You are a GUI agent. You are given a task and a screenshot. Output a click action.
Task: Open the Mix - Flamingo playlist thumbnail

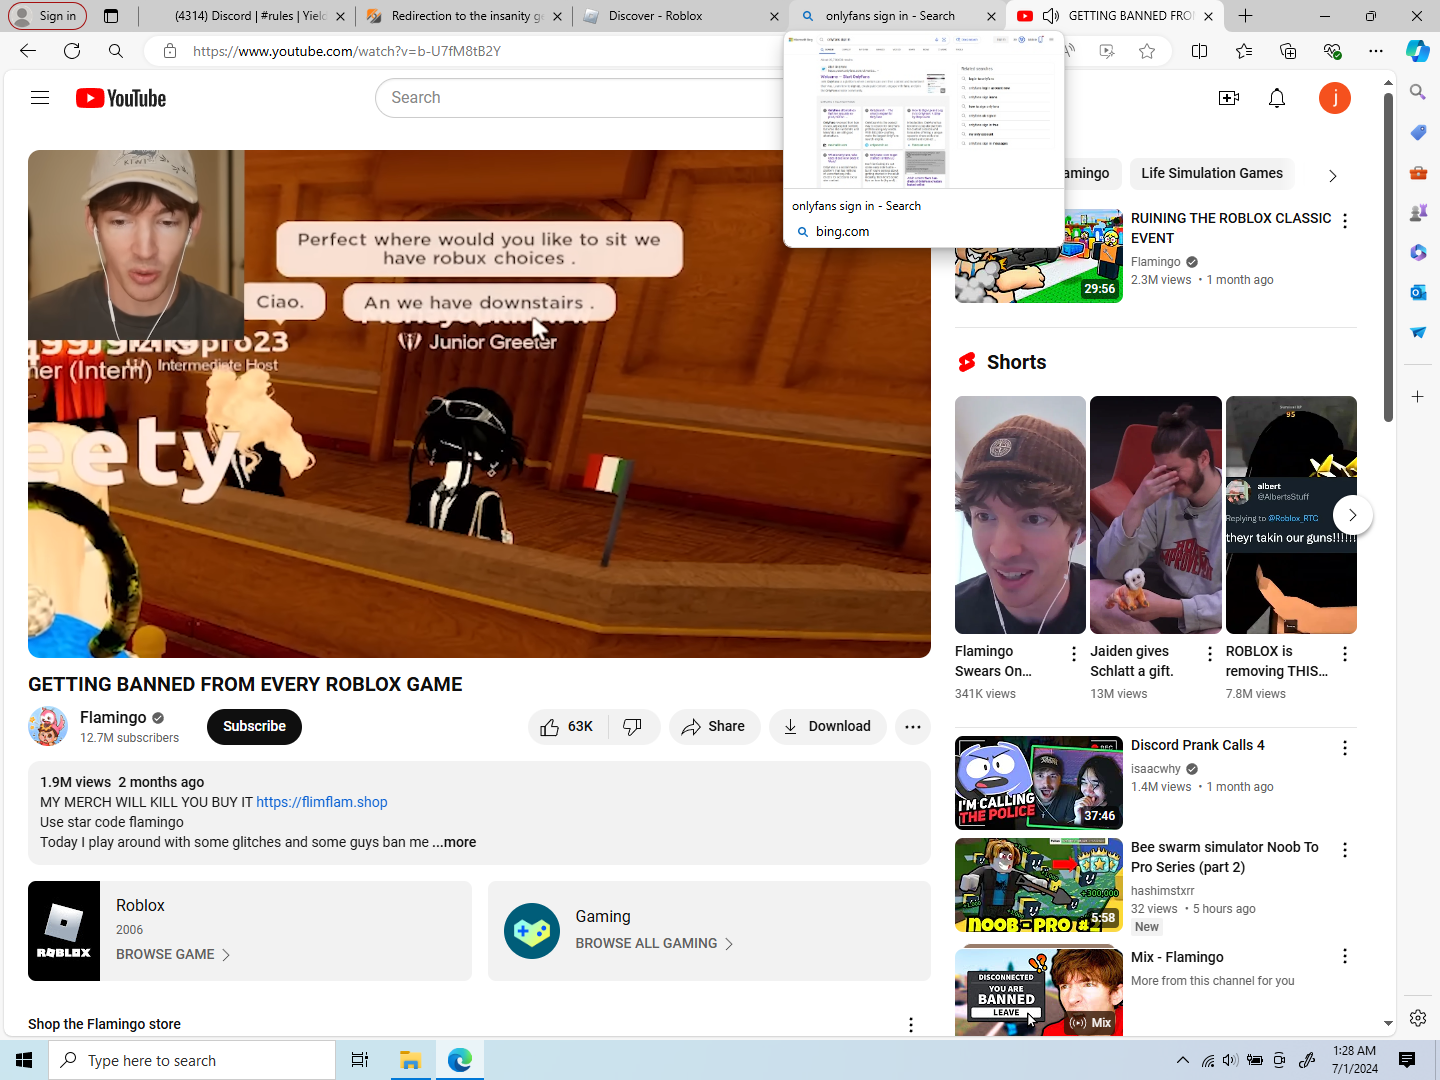1039,990
